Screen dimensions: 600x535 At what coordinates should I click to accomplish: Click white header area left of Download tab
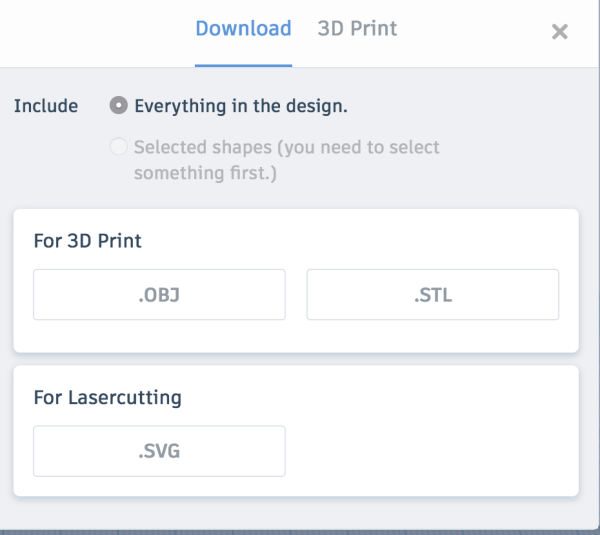(x=96, y=33)
